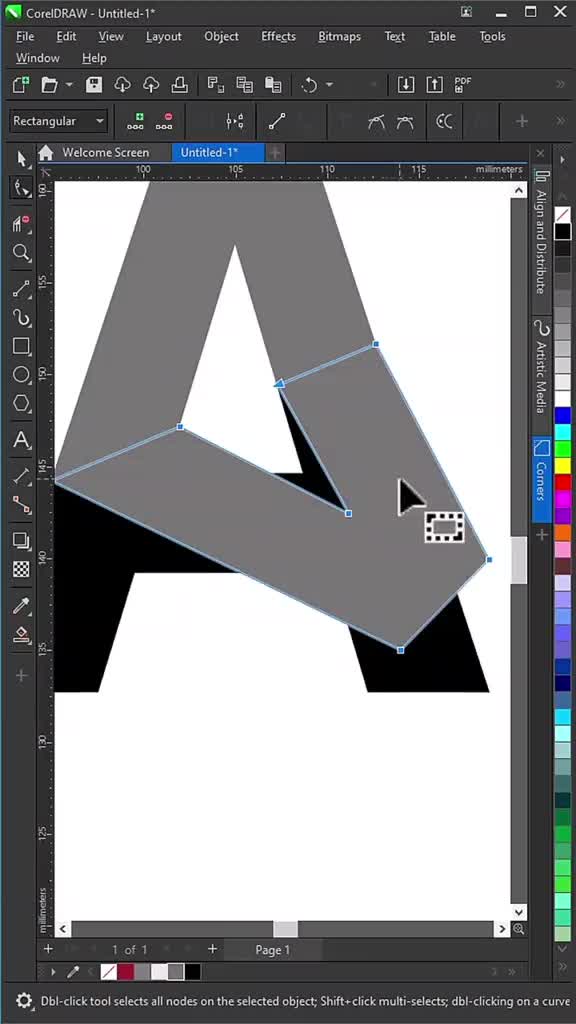The height and width of the screenshot is (1024, 576).
Task: Click the Export icon
Action: coord(434,85)
